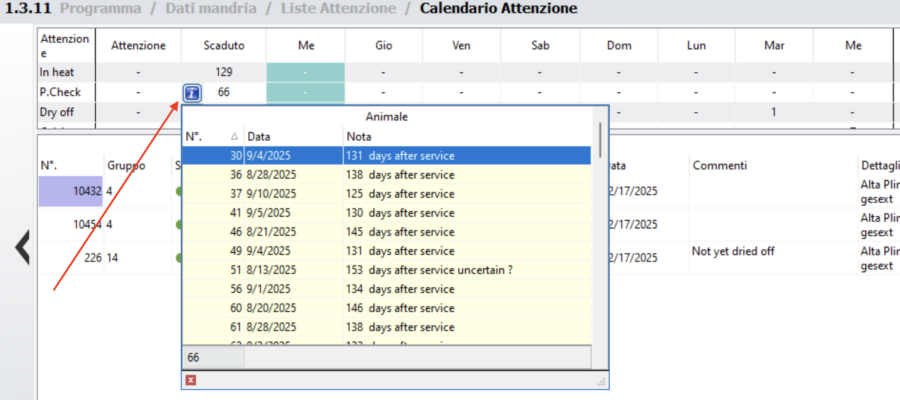
Task: Click the Commenti column header
Action: point(720,165)
